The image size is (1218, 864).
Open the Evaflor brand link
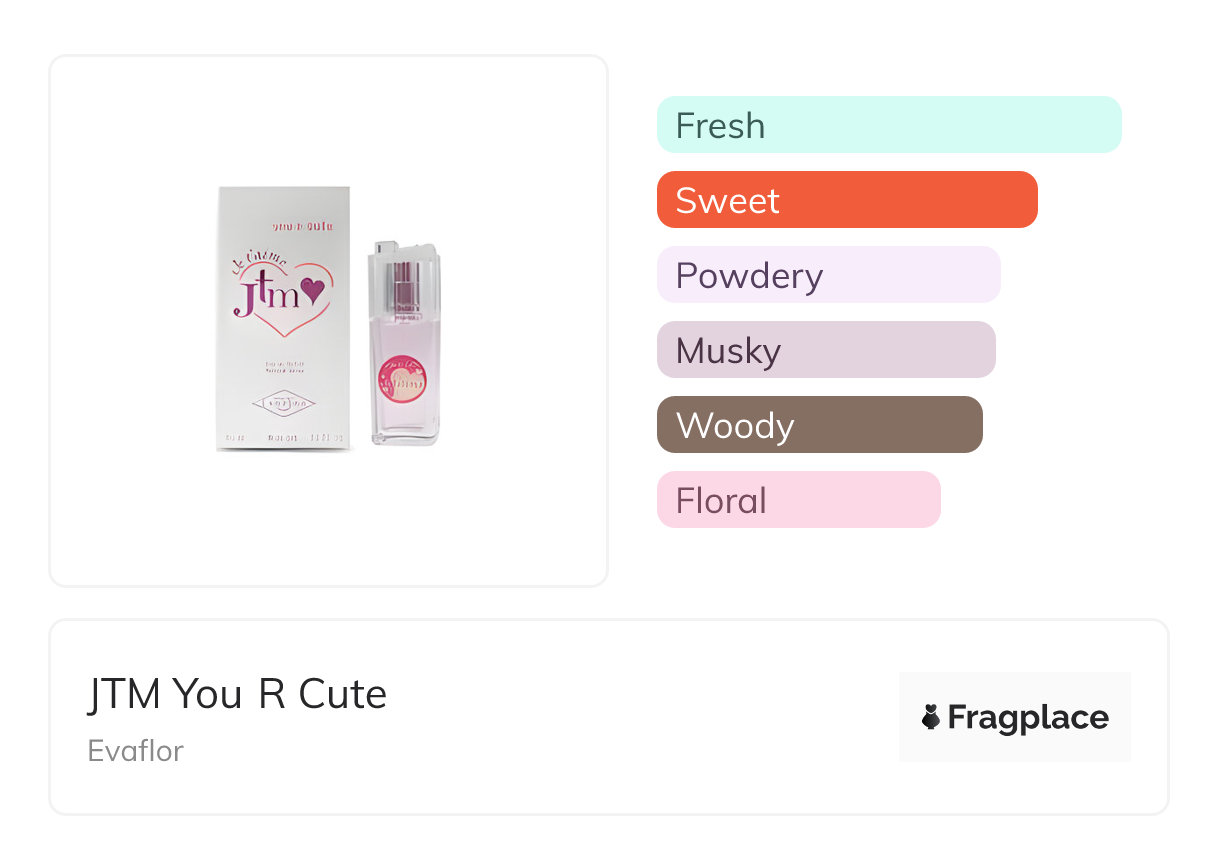pos(136,750)
